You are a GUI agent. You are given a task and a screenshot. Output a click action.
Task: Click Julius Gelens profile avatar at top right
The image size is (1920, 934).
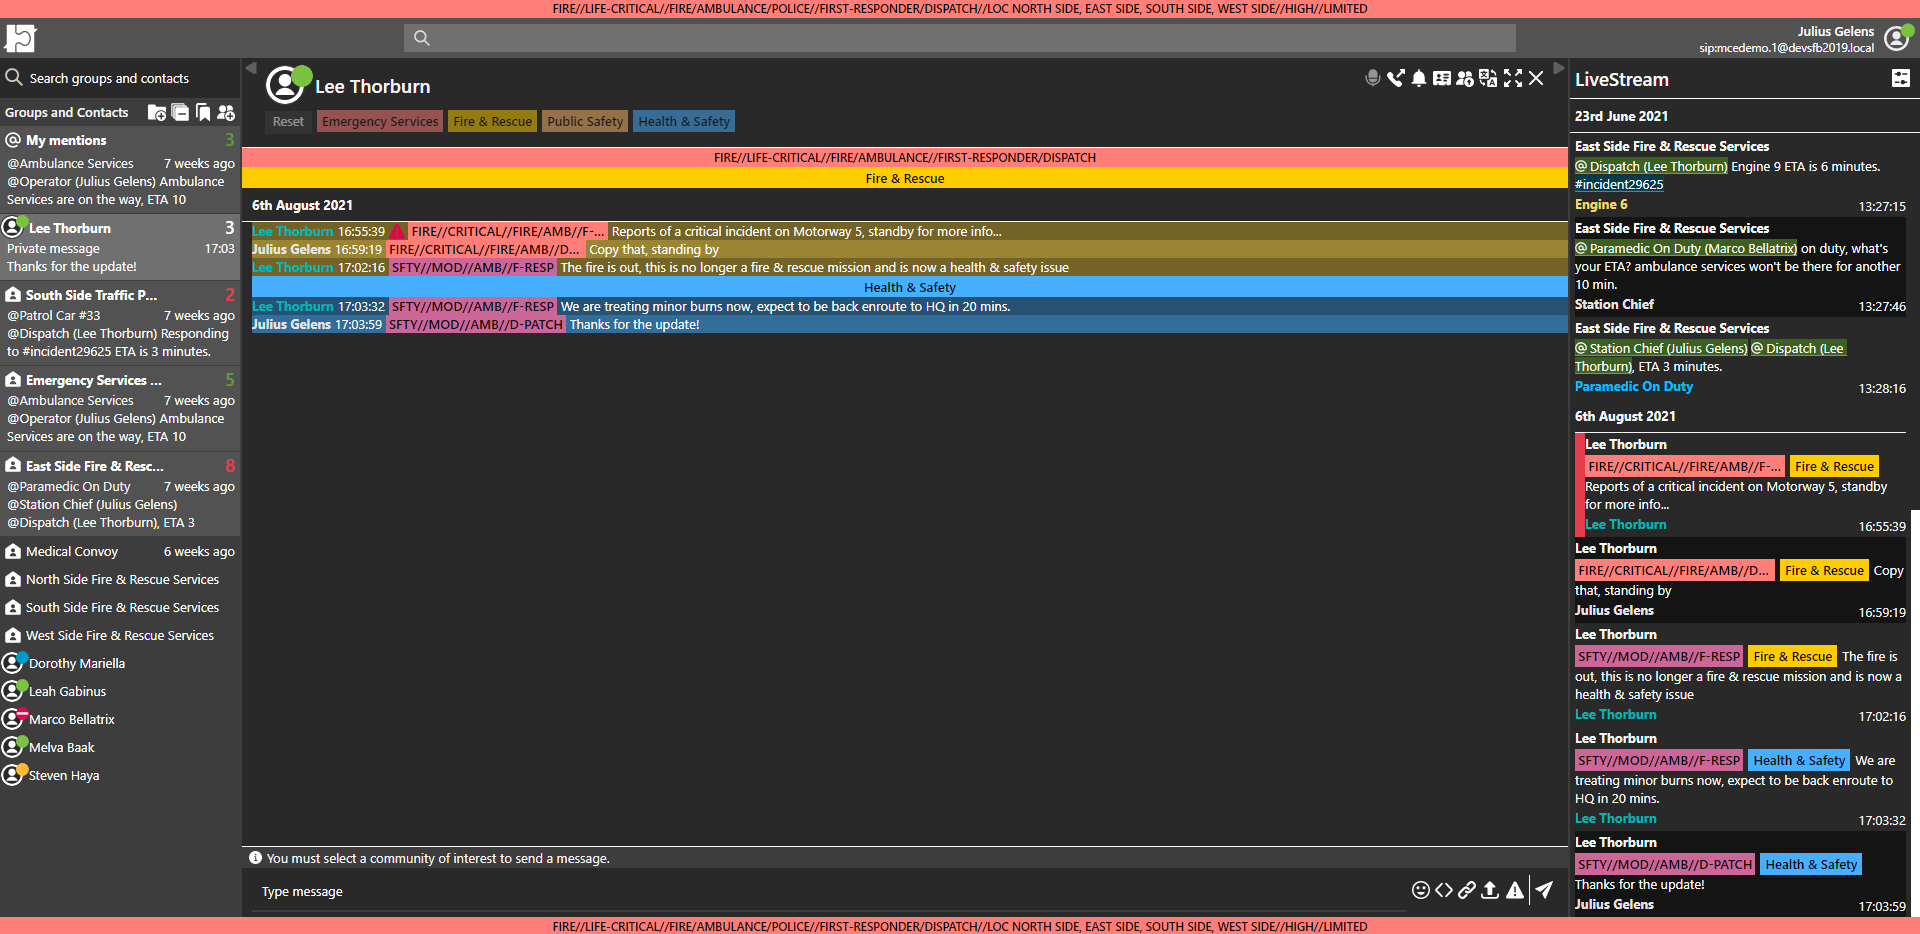[x=1898, y=38]
